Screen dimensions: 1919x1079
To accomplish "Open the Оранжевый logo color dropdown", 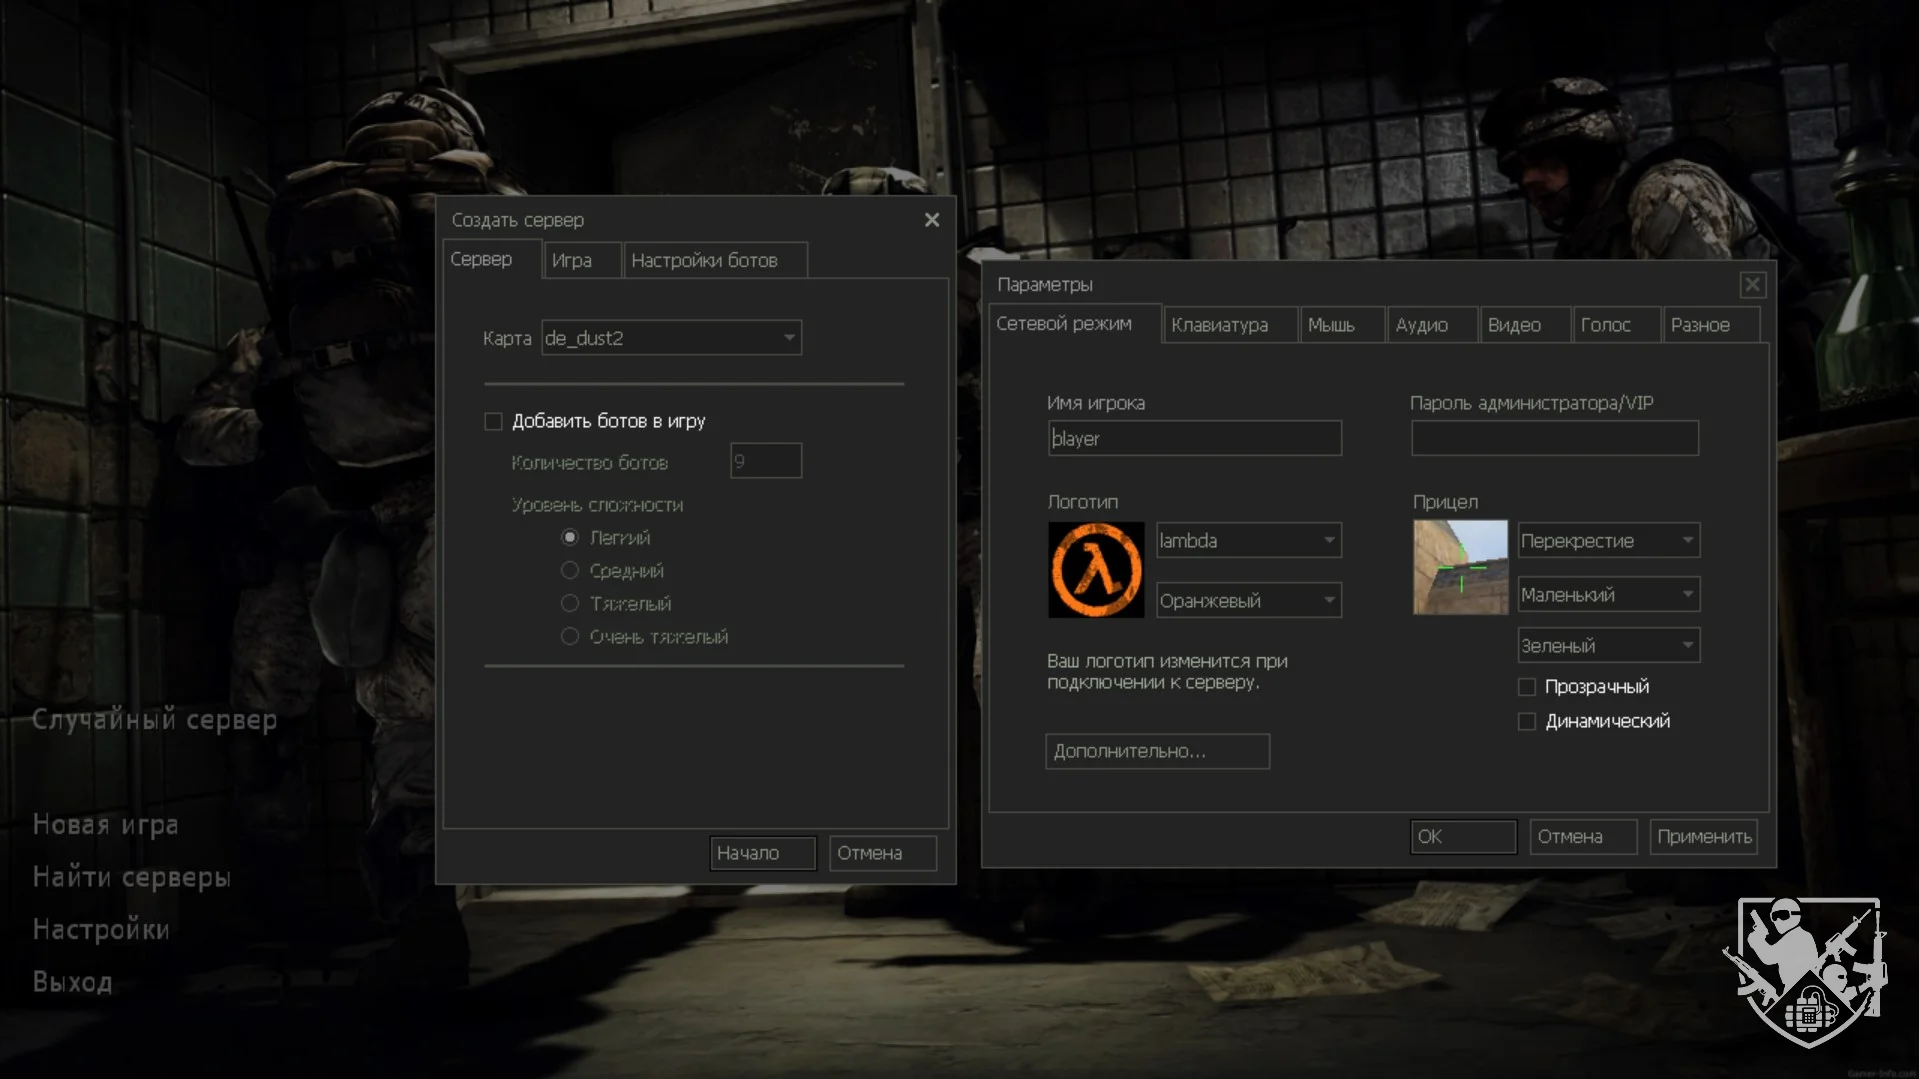I will [x=1248, y=601].
